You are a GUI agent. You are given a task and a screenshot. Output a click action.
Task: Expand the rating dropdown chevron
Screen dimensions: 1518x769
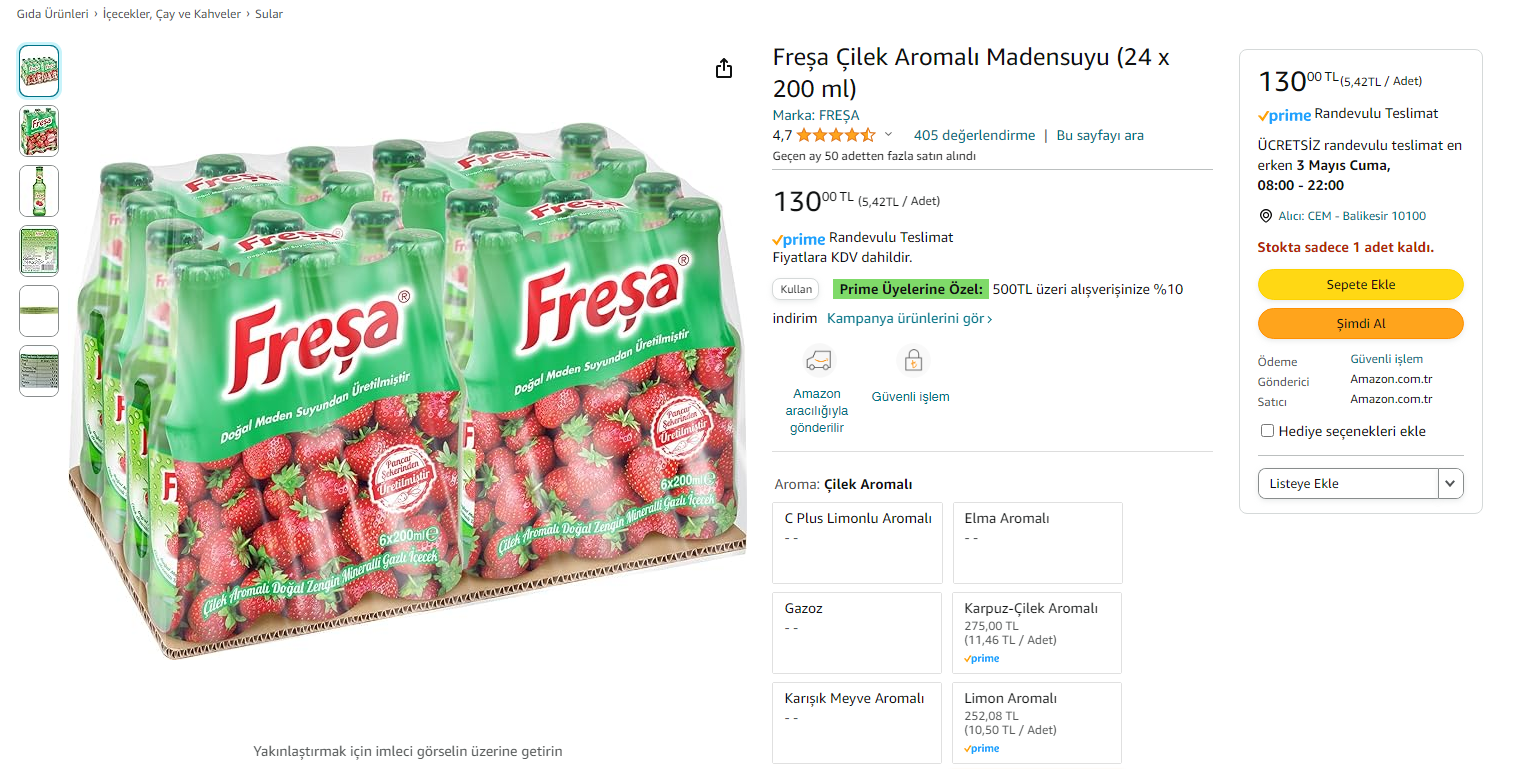[888, 135]
